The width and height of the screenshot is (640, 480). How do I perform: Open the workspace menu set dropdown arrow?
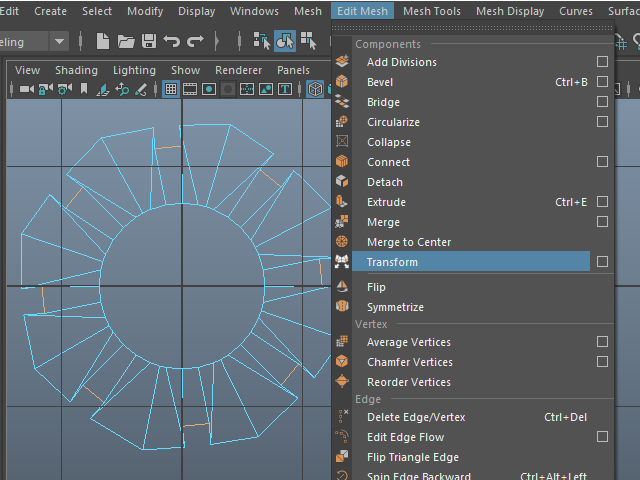click(59, 41)
